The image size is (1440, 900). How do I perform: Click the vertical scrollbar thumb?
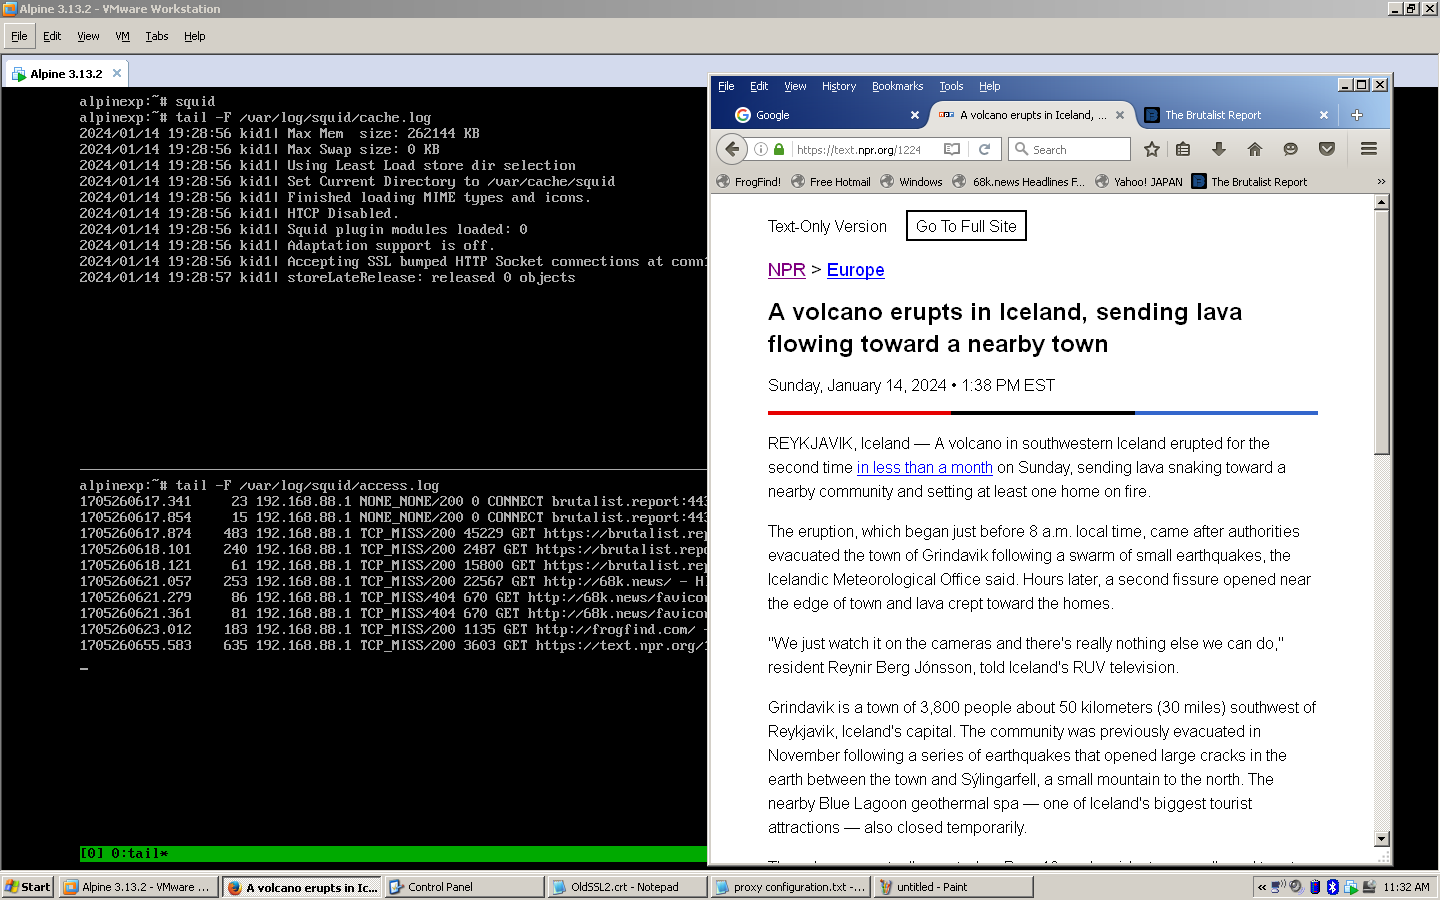point(1382,332)
